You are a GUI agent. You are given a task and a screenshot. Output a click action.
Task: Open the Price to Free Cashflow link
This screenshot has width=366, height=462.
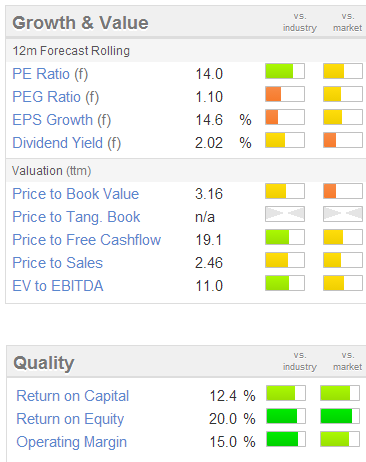click(87, 240)
